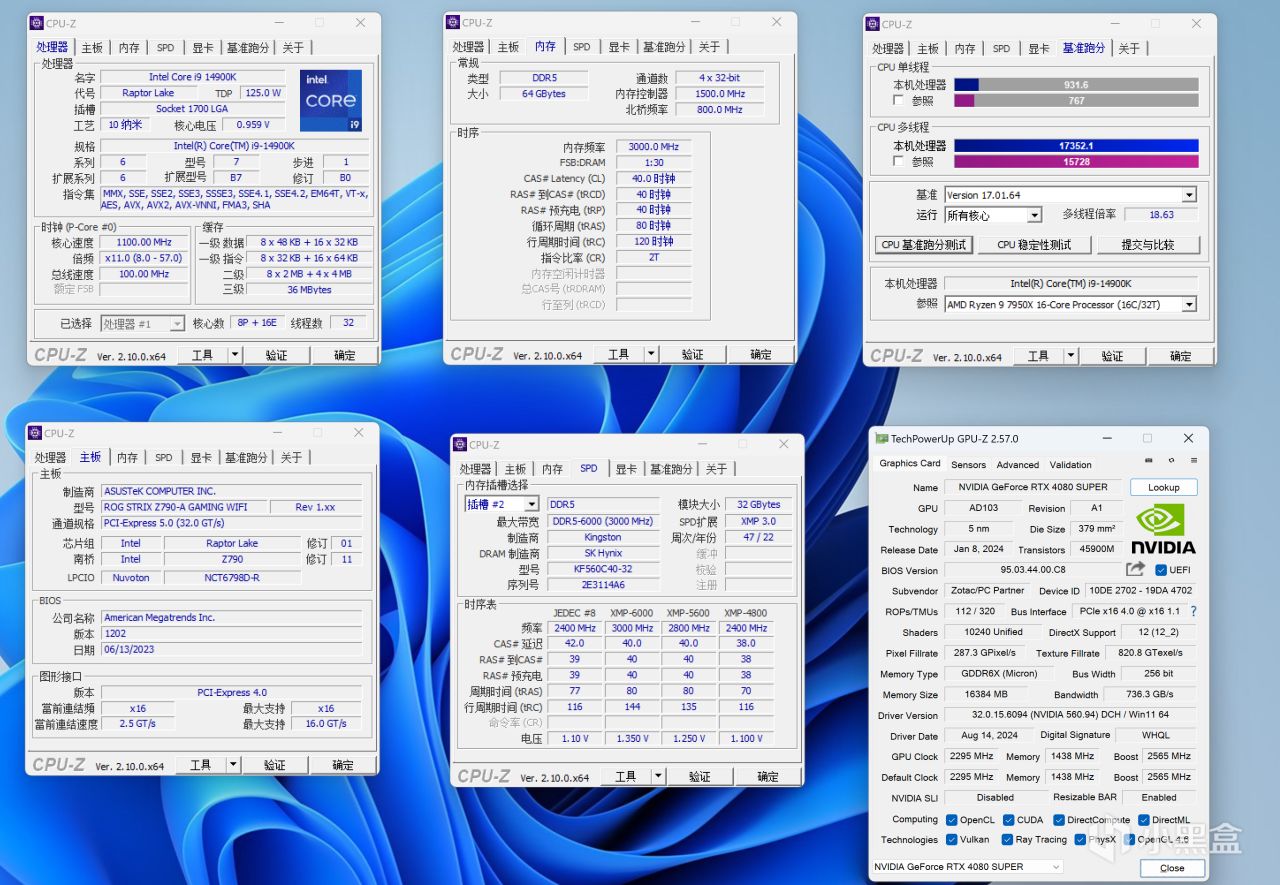1280x885 pixels.
Task: Toggle the OpenCL checkbox
Action: point(951,820)
